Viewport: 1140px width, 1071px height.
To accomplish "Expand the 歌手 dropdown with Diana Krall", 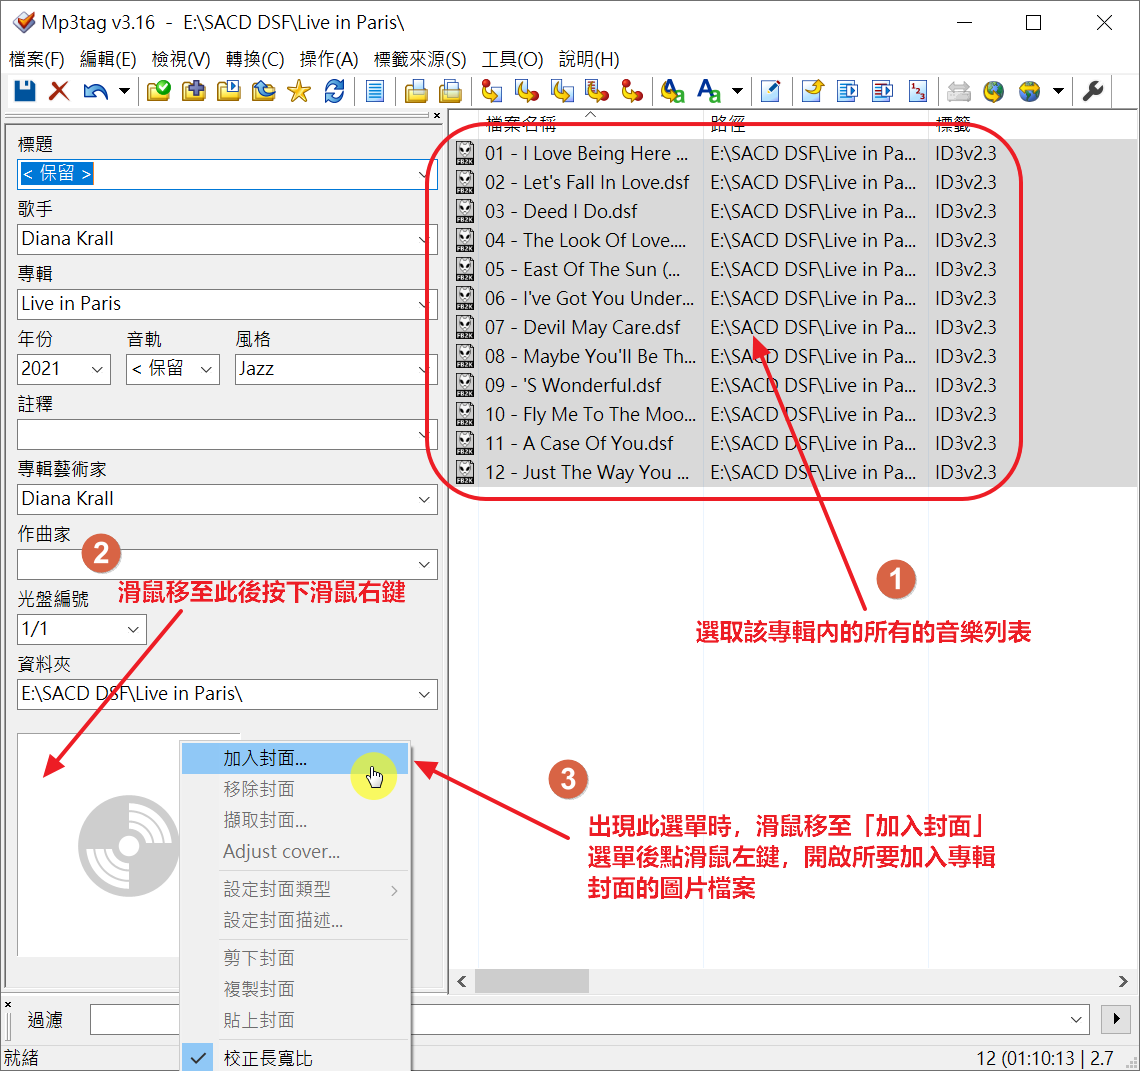I will tap(424, 239).
